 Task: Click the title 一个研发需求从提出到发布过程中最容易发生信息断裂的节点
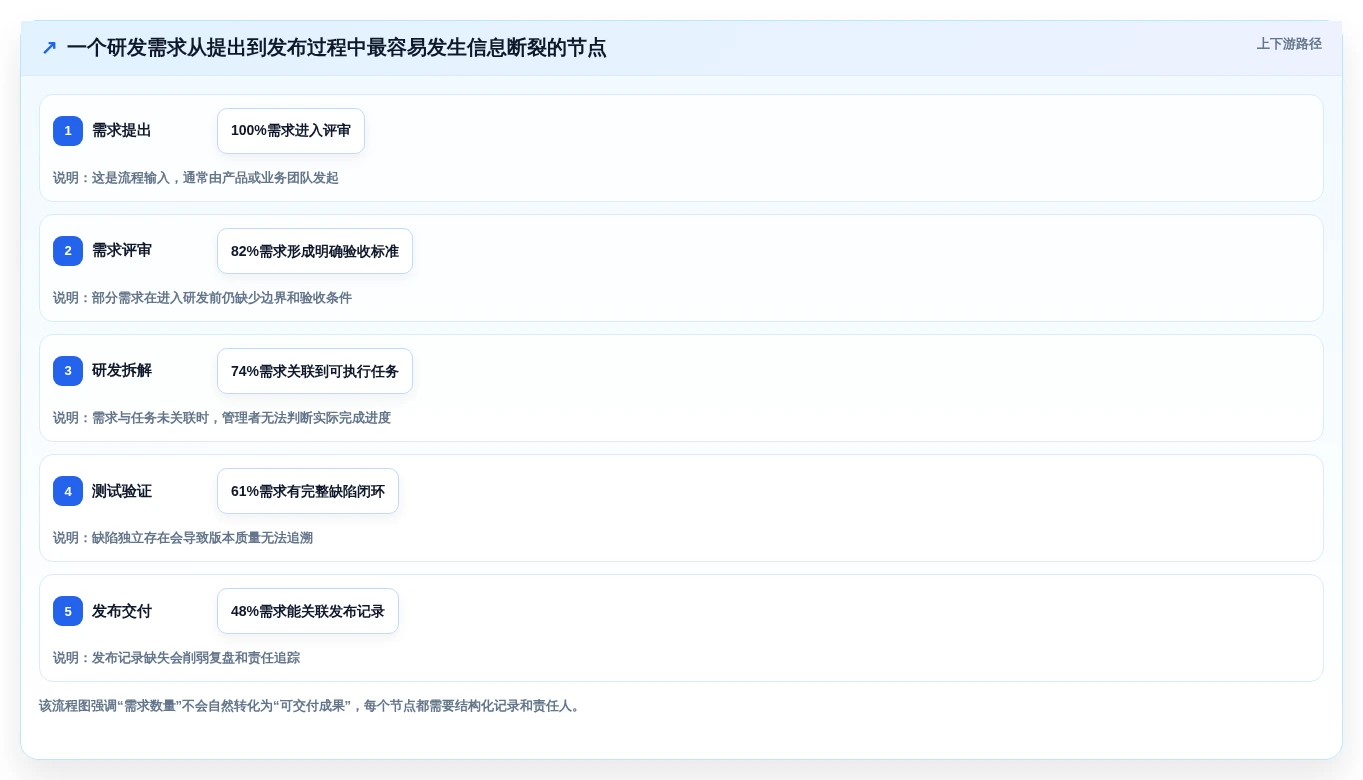336,48
